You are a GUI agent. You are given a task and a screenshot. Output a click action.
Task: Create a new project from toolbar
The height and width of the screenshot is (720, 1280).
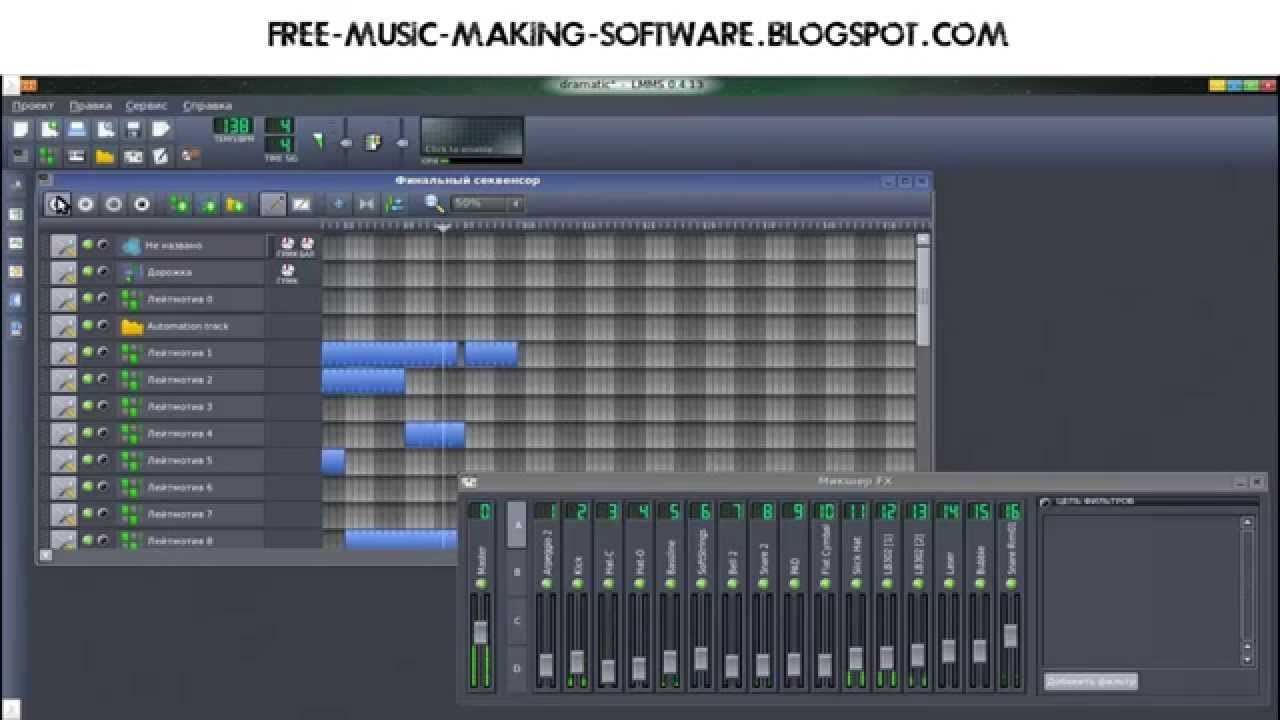[21, 129]
